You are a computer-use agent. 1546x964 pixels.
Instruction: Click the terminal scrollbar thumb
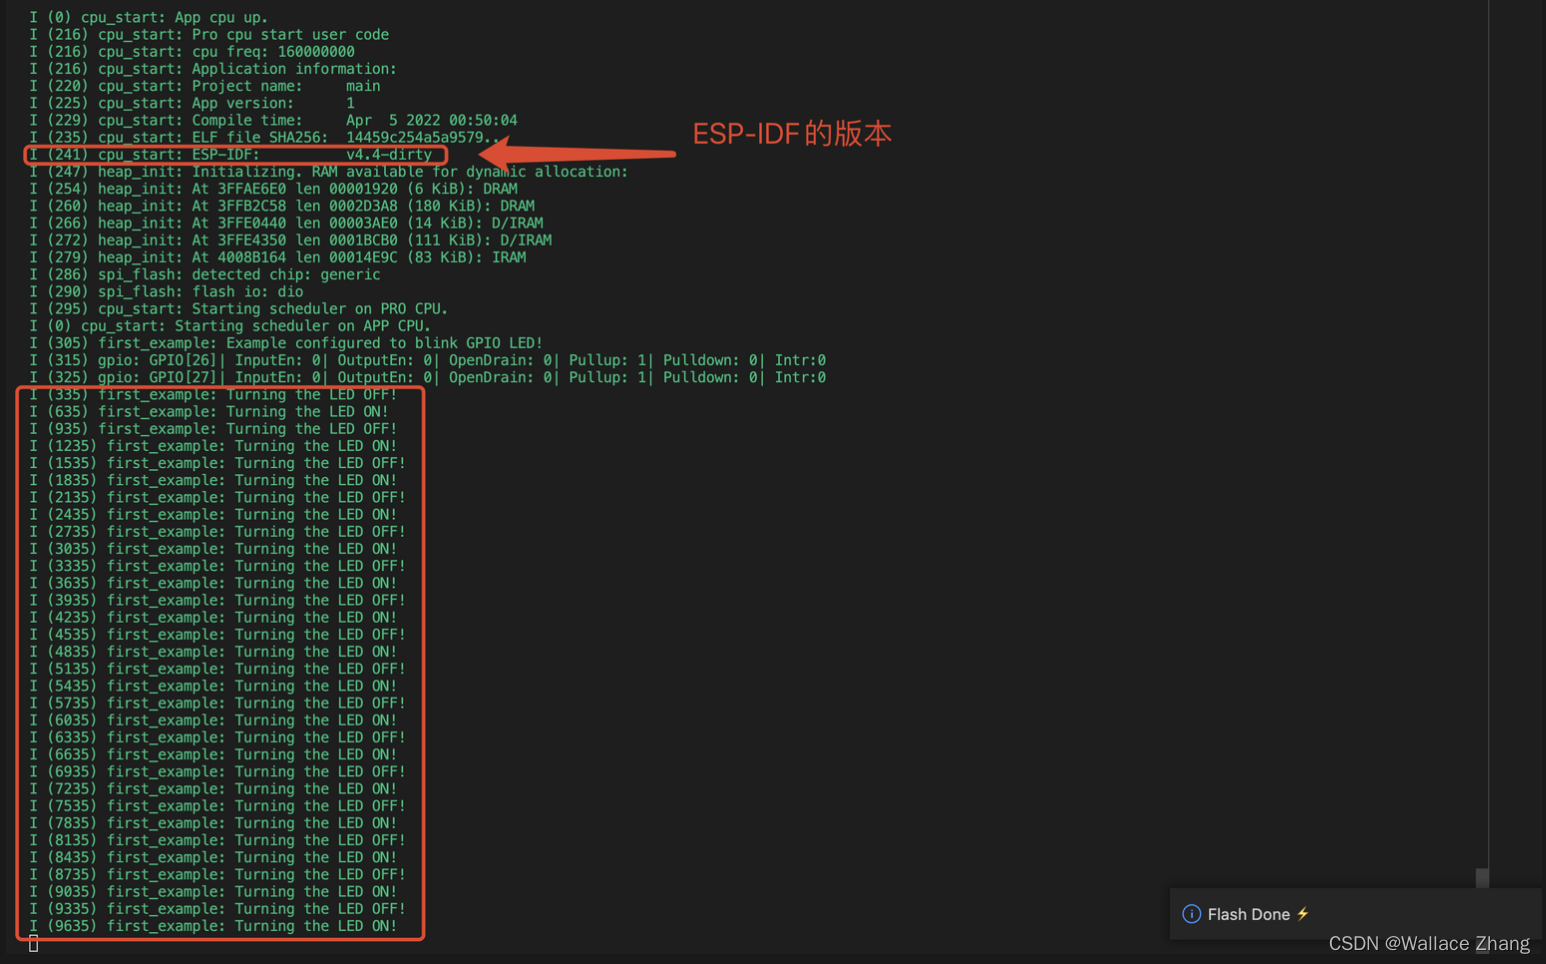pyautogui.click(x=1482, y=878)
